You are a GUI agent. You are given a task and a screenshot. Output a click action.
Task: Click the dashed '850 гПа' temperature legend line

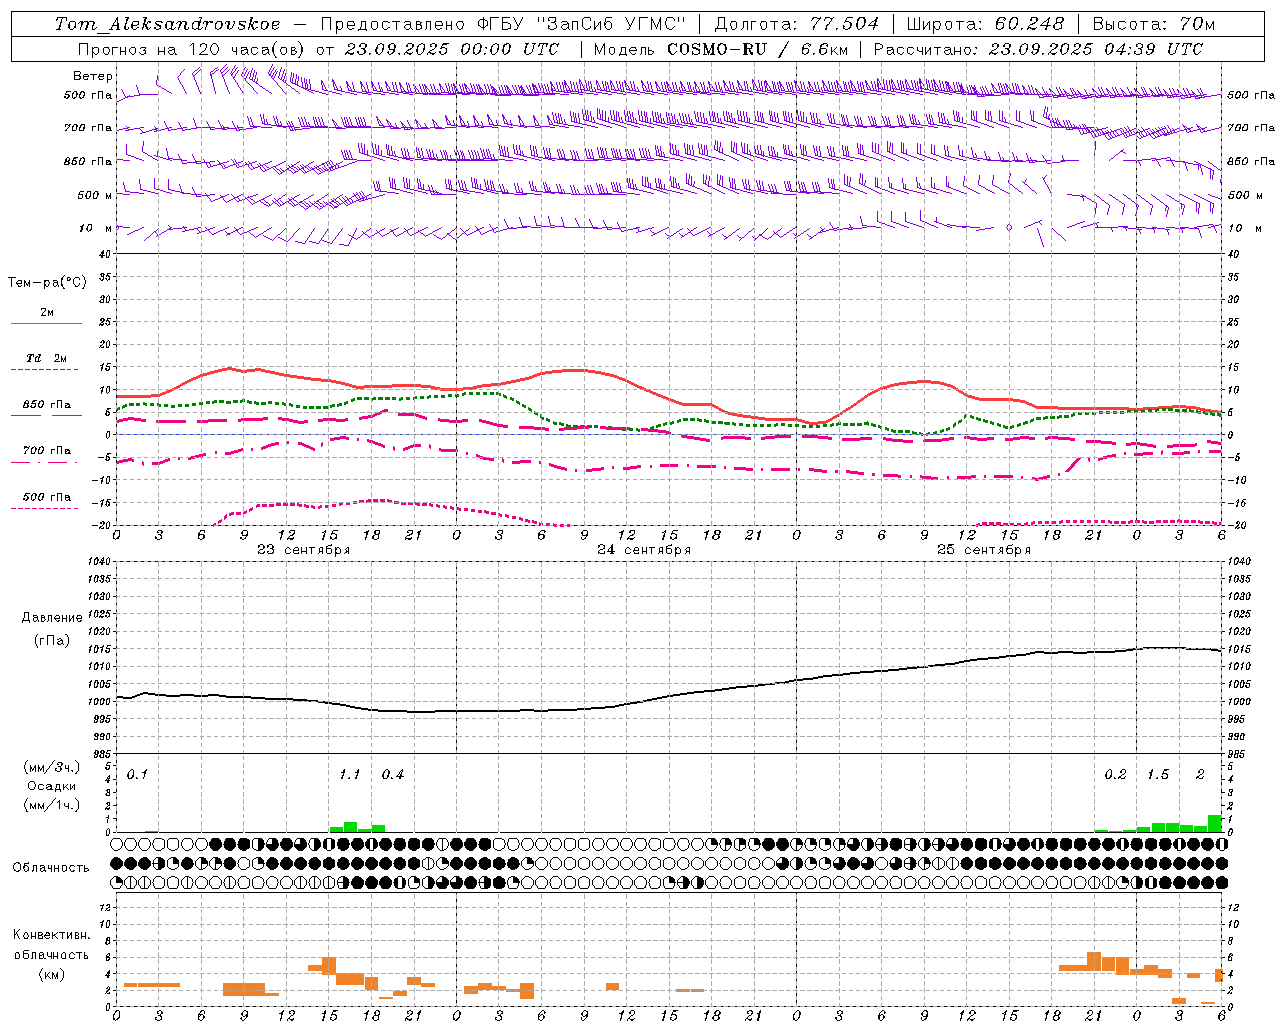tap(46, 416)
